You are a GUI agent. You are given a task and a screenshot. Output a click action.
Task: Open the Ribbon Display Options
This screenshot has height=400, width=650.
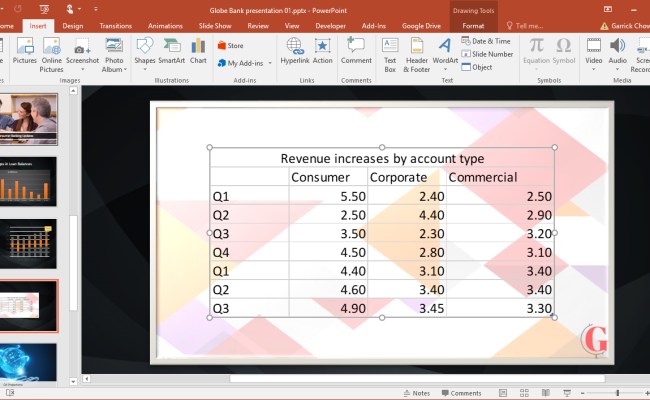tap(608, 9)
